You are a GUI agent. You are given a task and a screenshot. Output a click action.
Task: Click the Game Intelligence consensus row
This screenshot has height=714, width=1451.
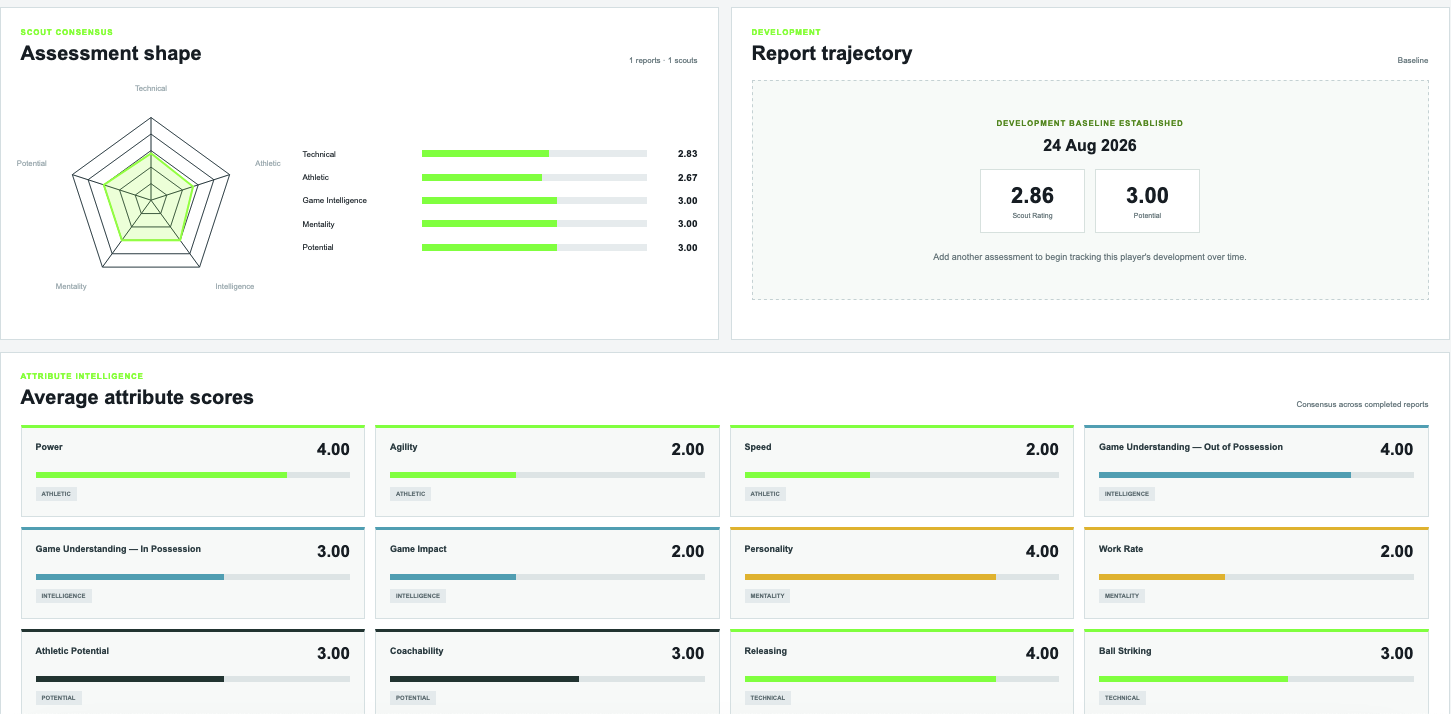click(500, 201)
